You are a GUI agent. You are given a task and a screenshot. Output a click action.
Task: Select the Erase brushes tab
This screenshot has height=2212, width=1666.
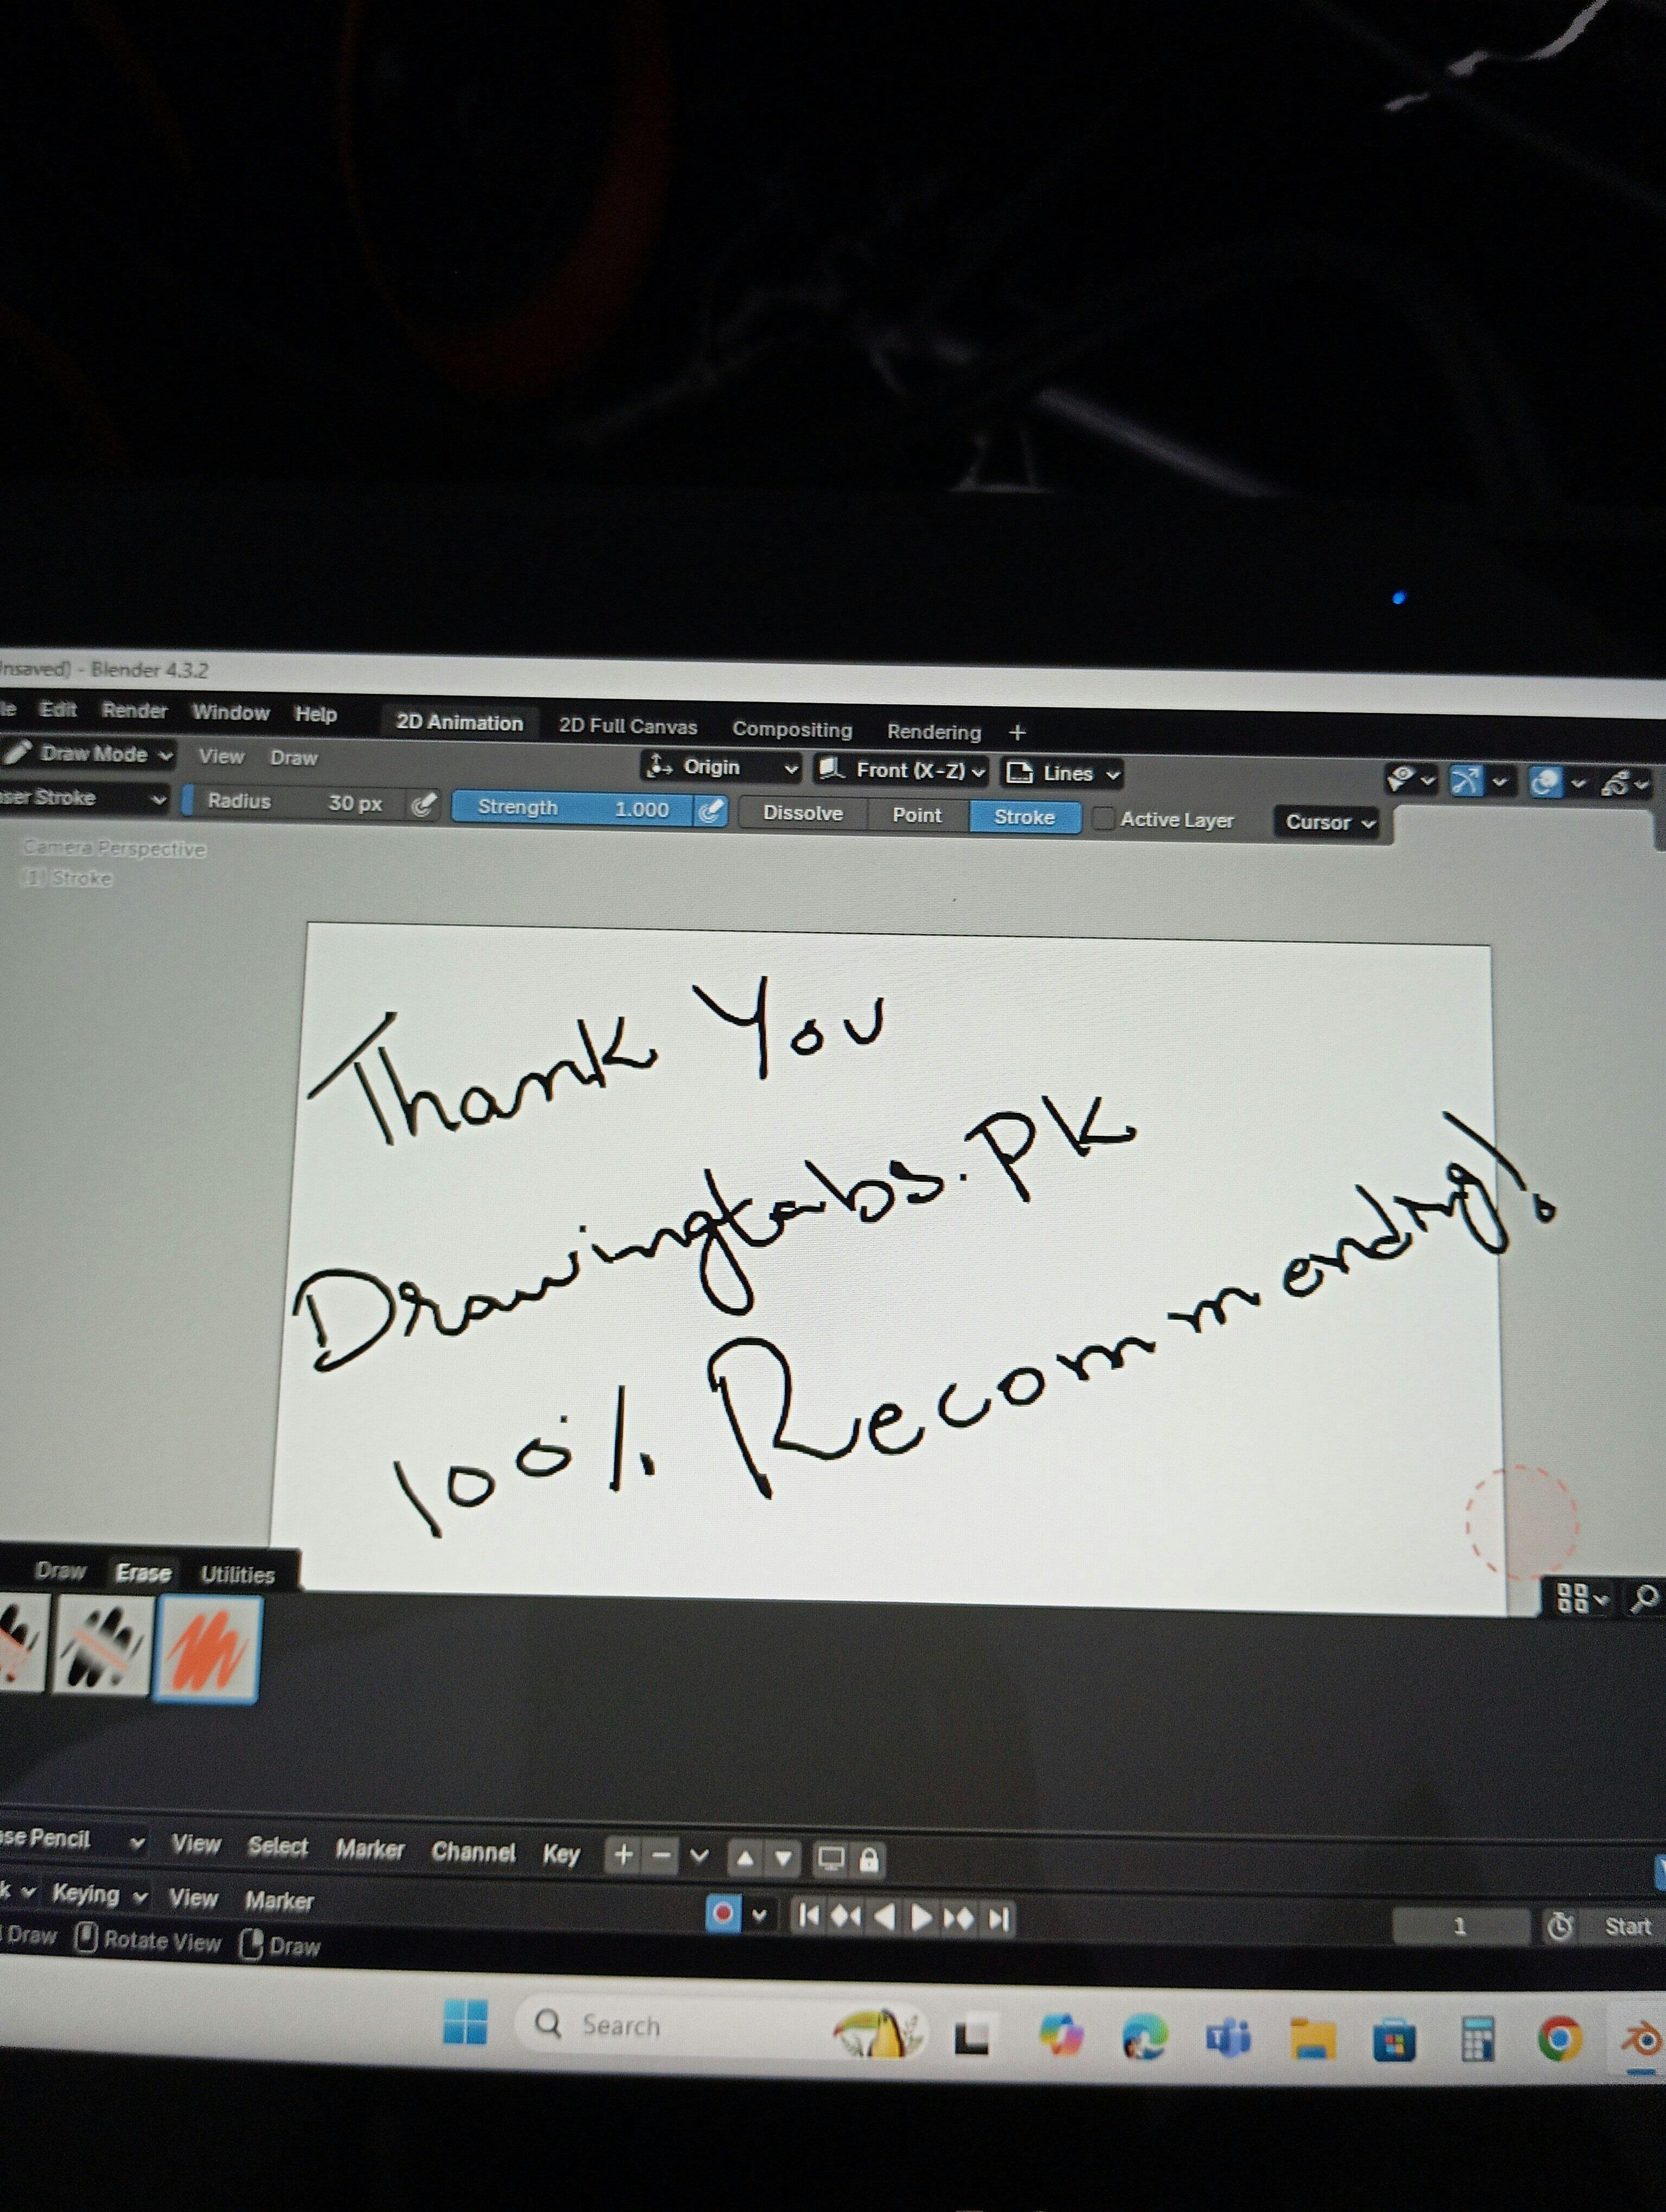[143, 1573]
